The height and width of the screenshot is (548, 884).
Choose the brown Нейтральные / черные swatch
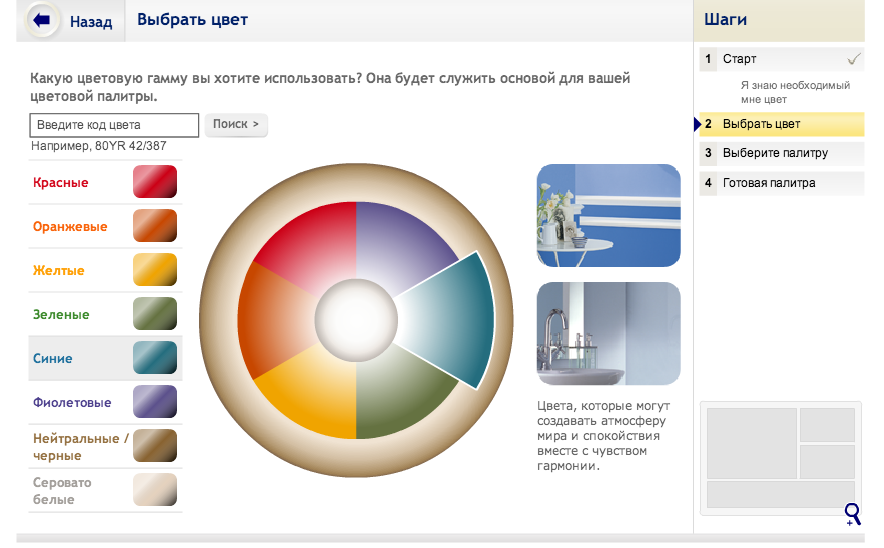pos(155,446)
